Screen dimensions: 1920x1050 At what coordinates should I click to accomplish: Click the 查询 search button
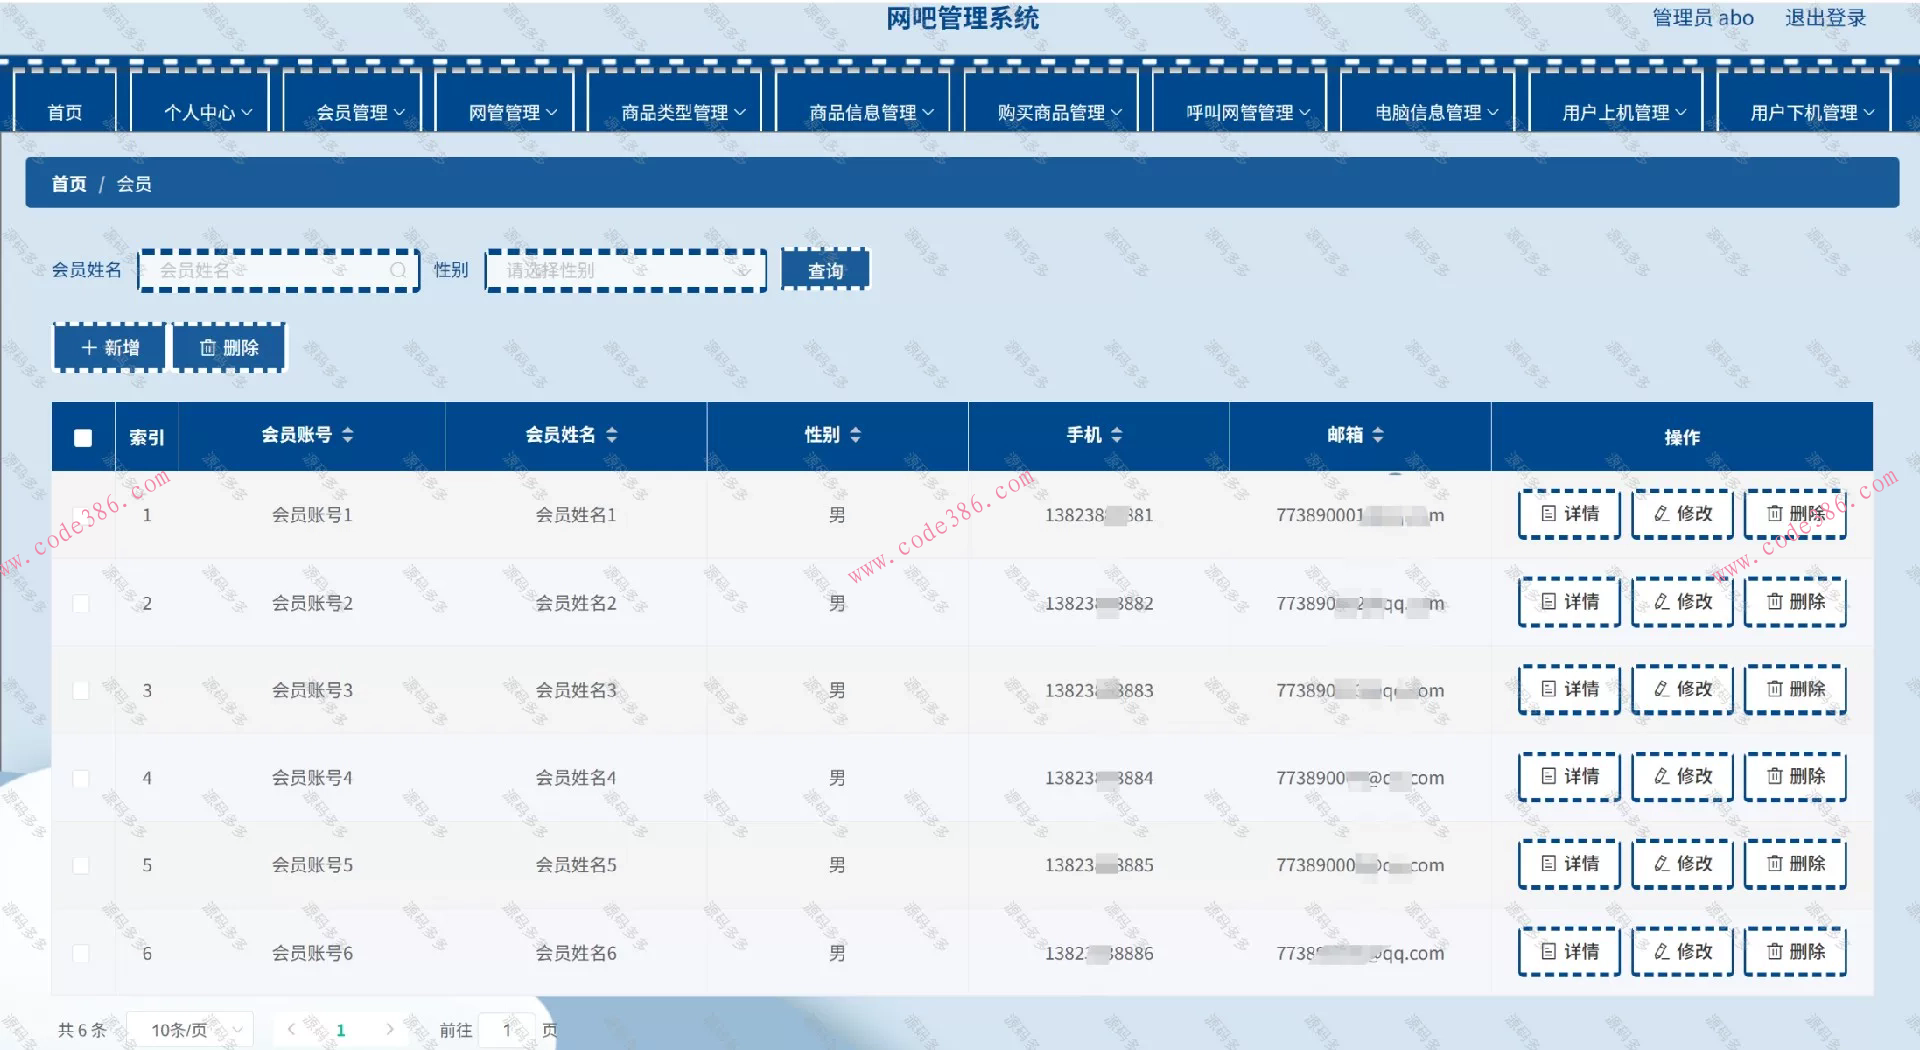826,270
